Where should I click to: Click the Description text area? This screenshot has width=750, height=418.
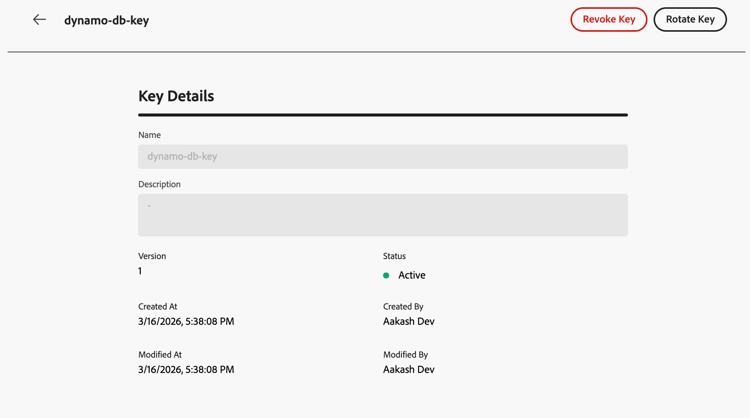click(x=382, y=215)
